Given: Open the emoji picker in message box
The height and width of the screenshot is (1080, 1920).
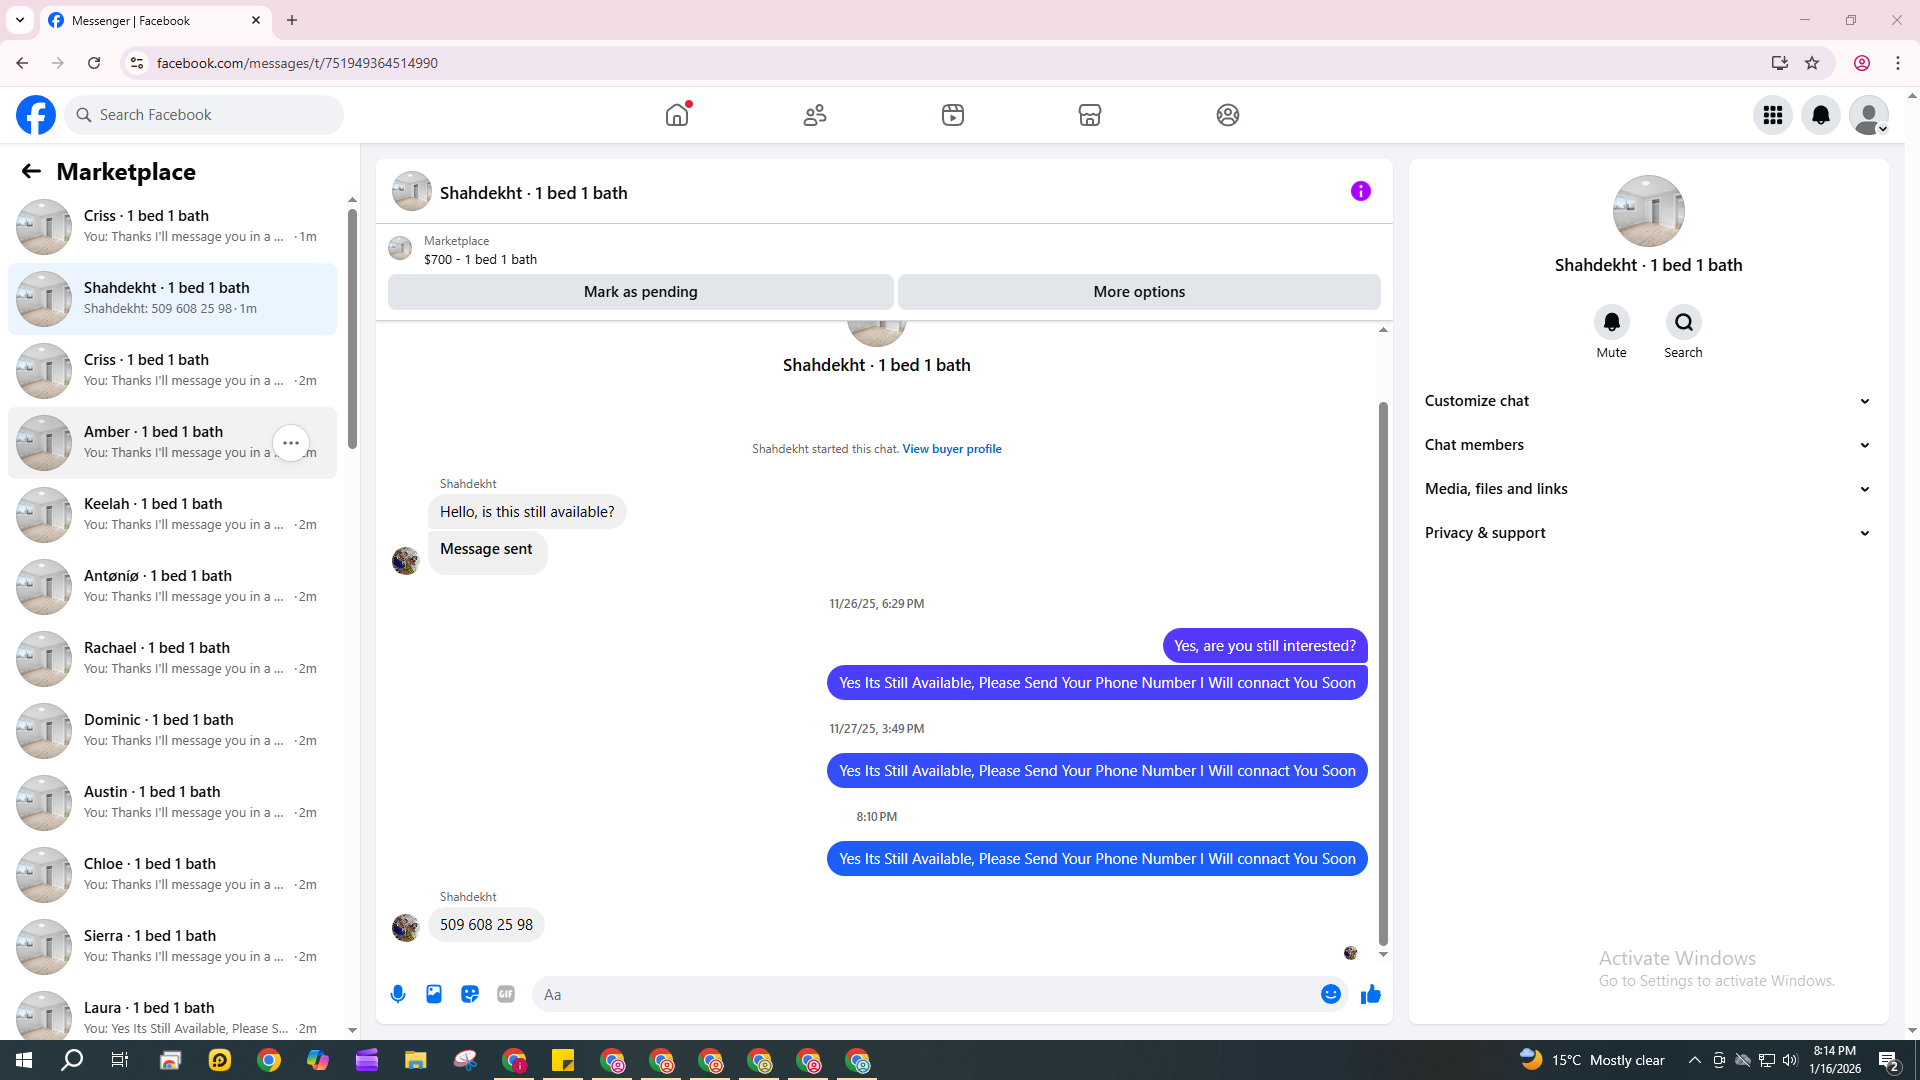Looking at the screenshot, I should point(1330,994).
